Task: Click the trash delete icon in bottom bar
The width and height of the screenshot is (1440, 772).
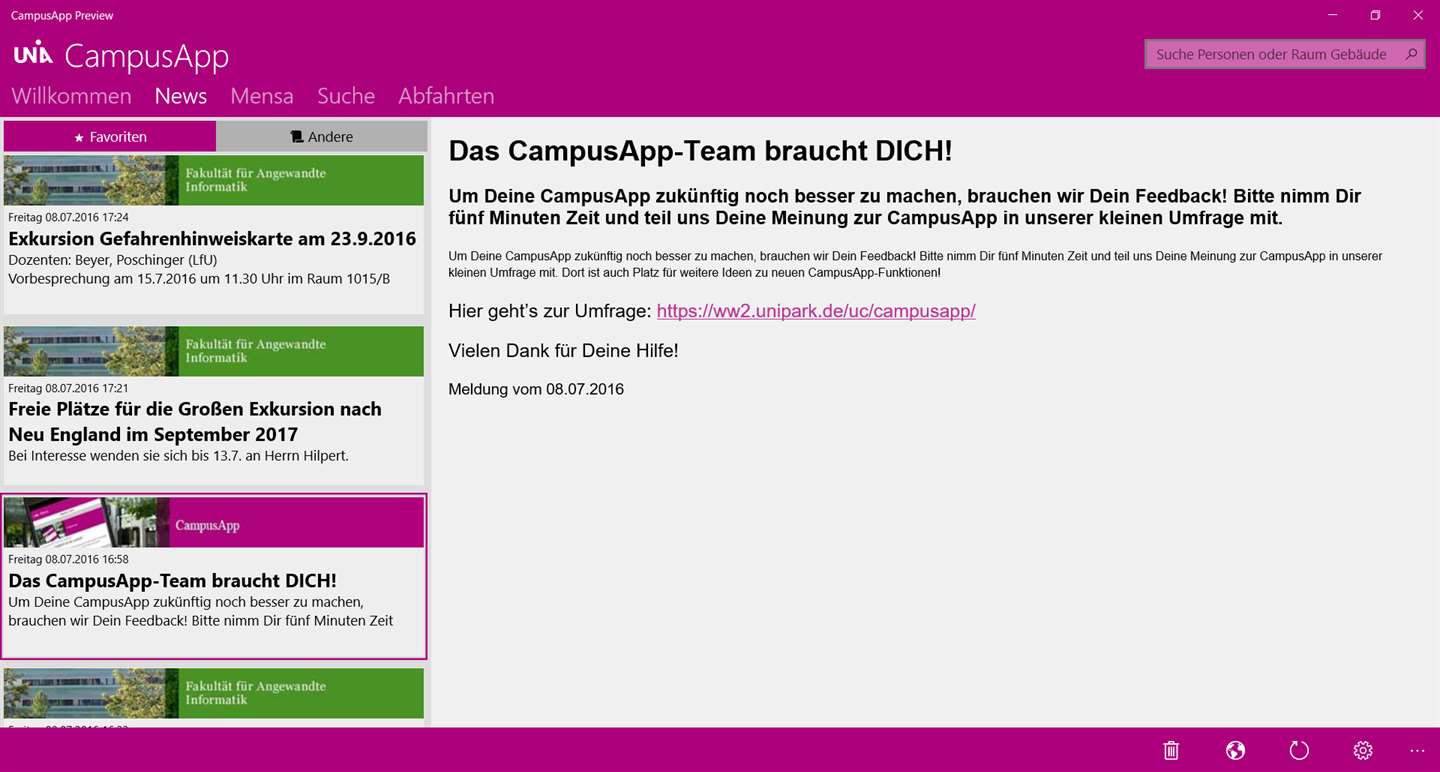Action: 1171,750
